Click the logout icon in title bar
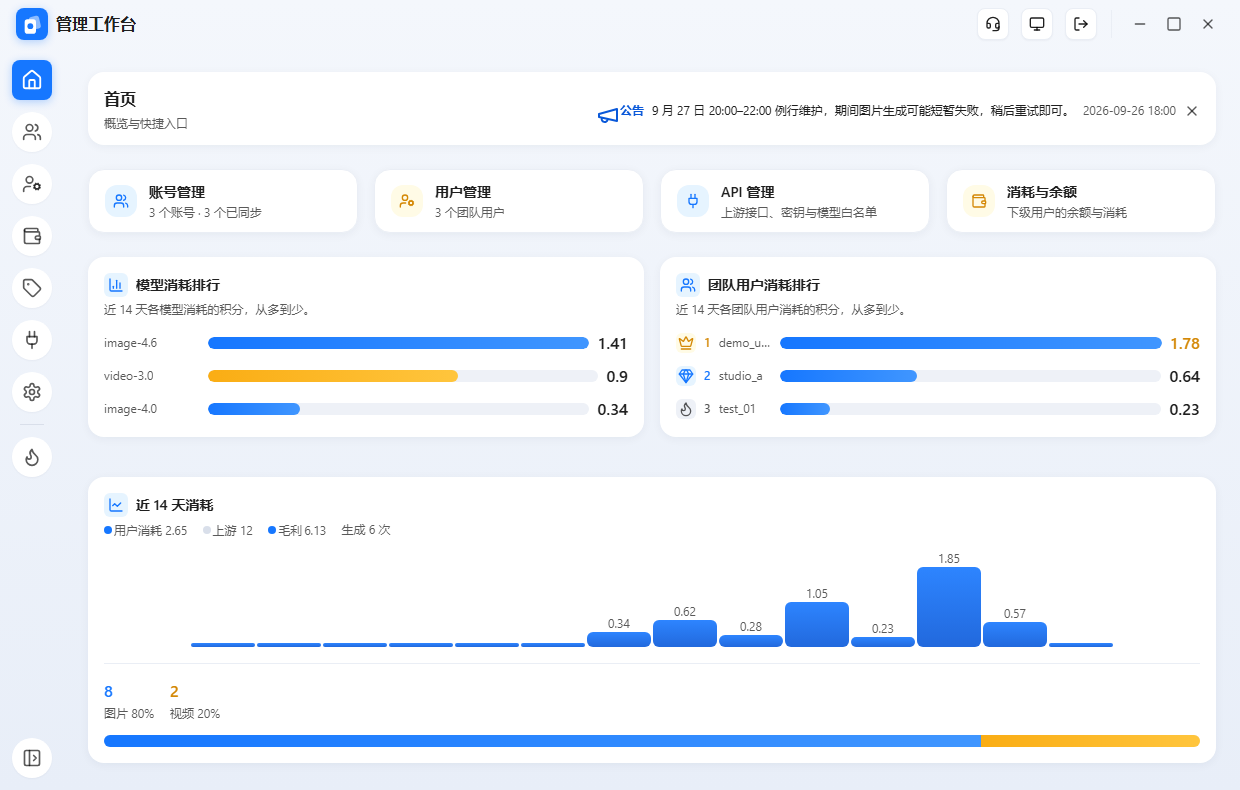This screenshot has width=1240, height=790. point(1081,24)
